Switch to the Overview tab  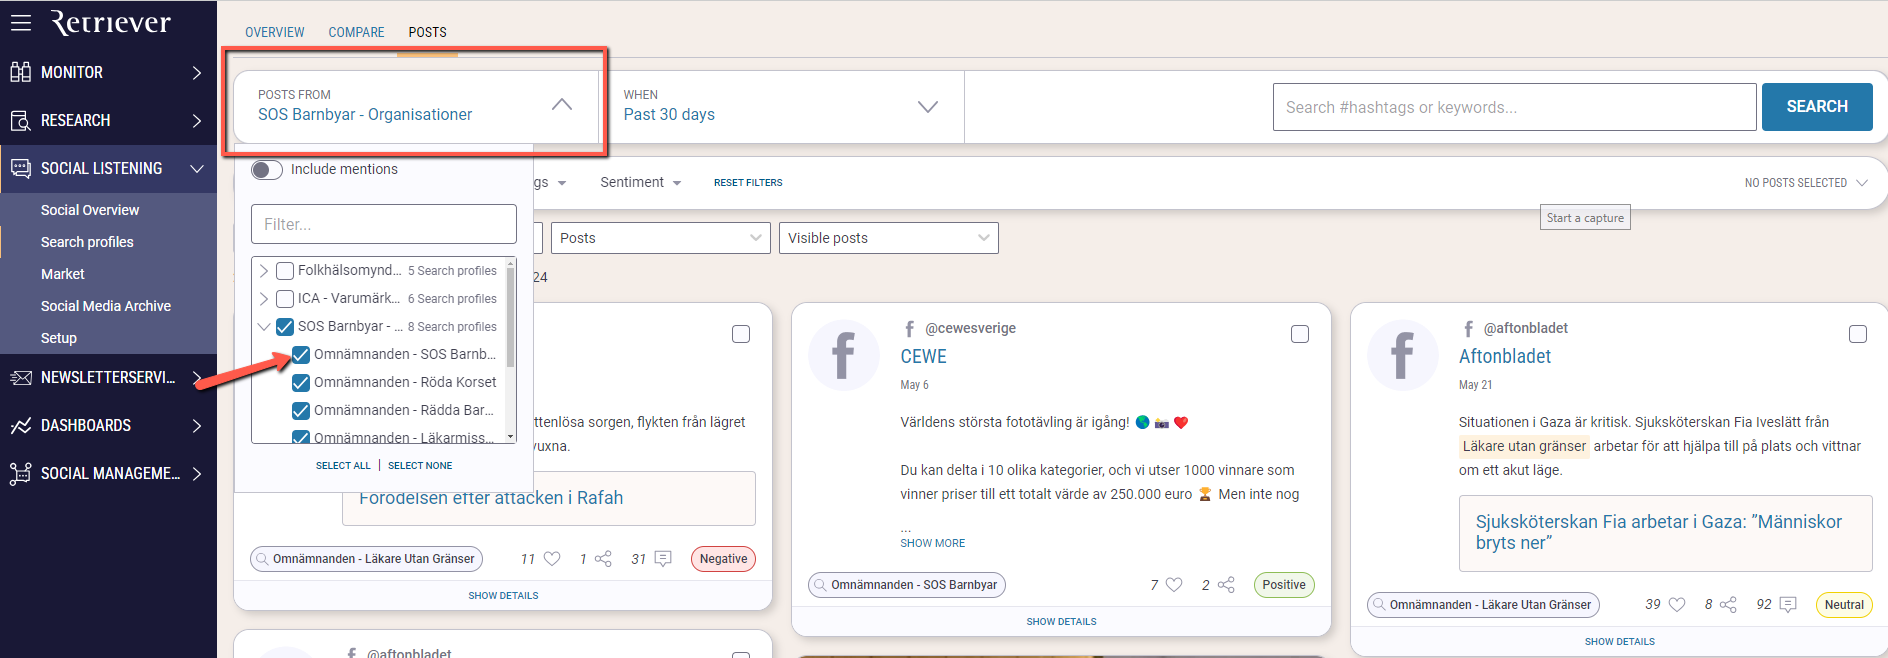tap(275, 33)
